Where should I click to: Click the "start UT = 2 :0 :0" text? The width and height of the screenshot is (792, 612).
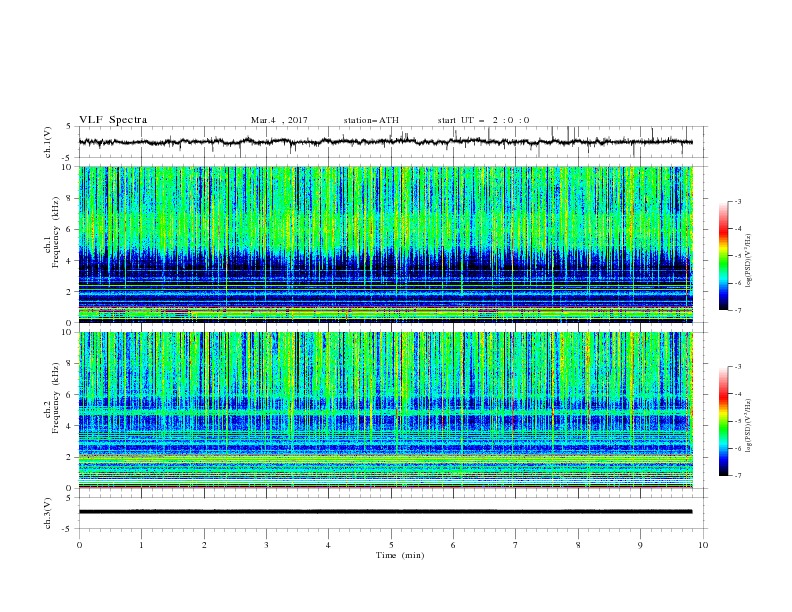[483, 120]
